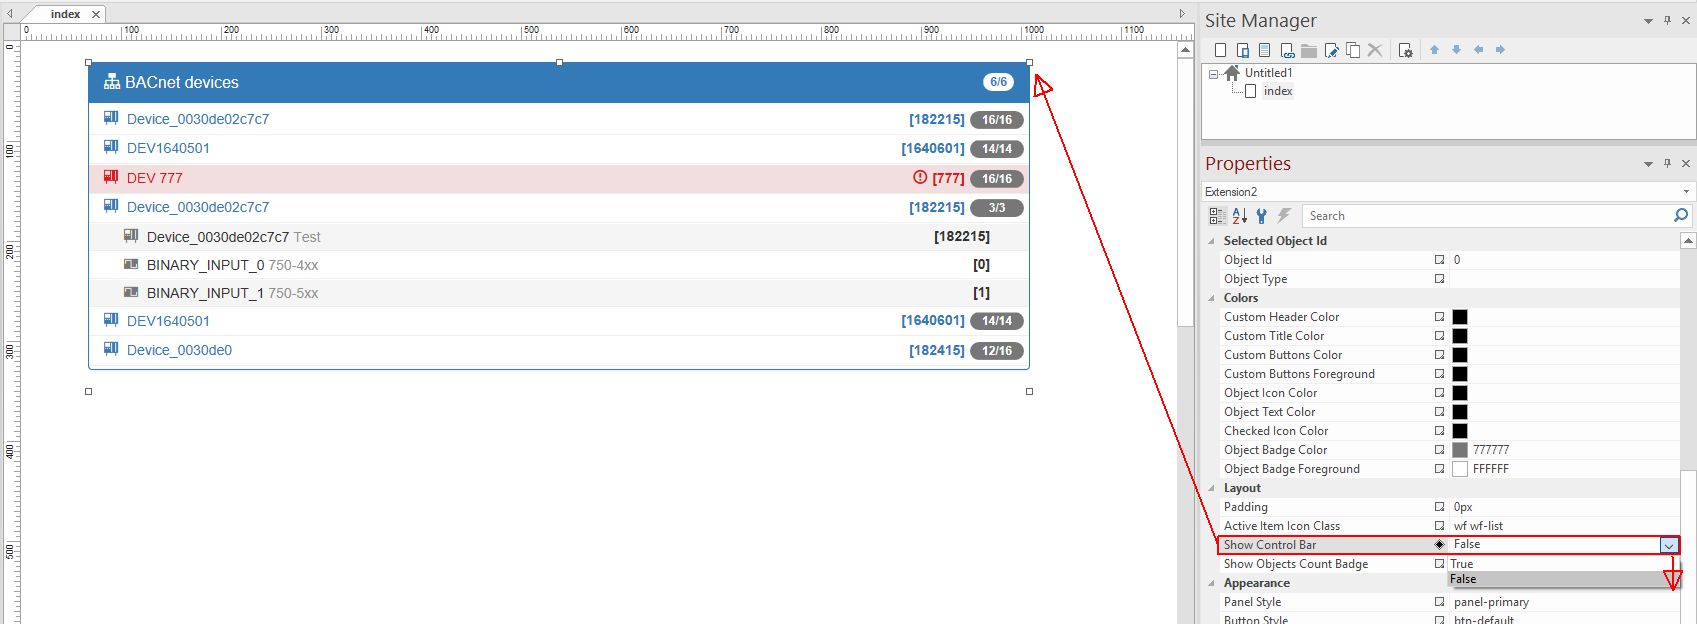This screenshot has width=1697, height=624.
Task: Click the page with link icon in Site Manager
Action: pos(1287,50)
